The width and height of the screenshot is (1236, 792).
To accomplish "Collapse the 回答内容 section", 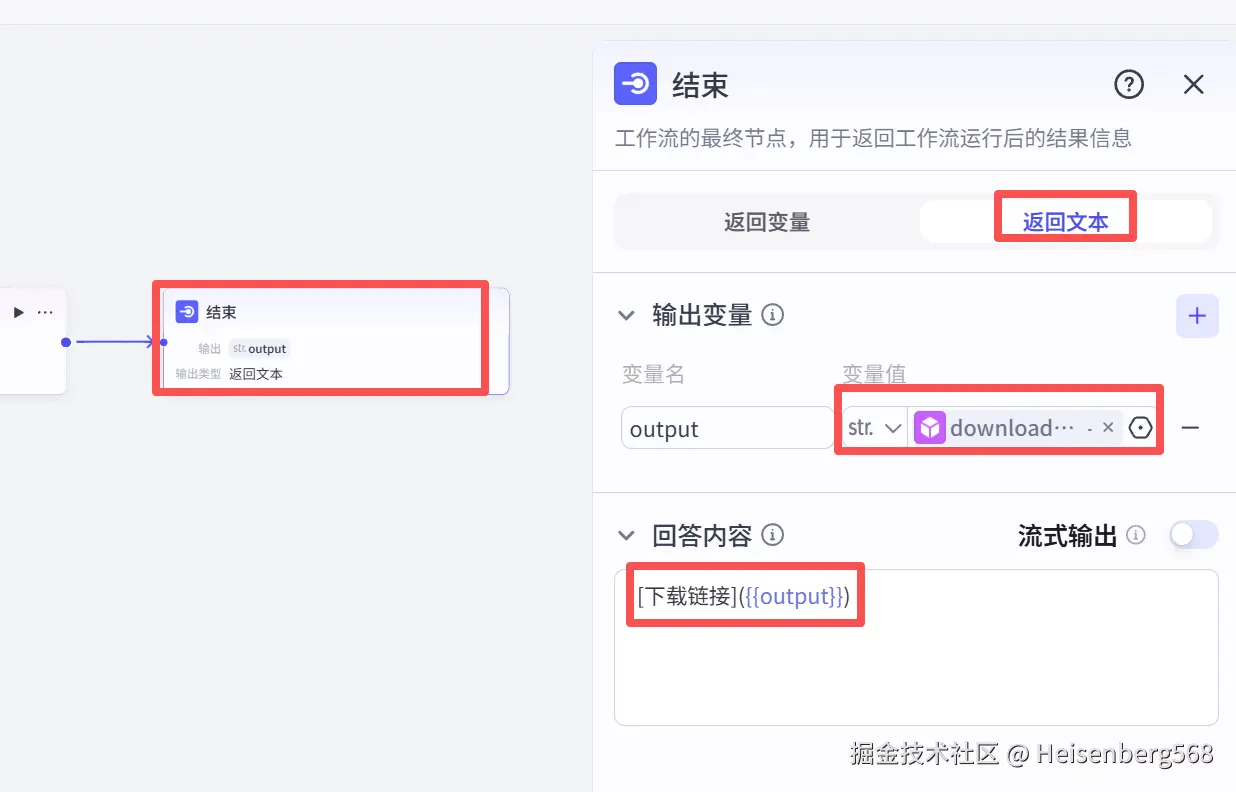I will [x=626, y=536].
